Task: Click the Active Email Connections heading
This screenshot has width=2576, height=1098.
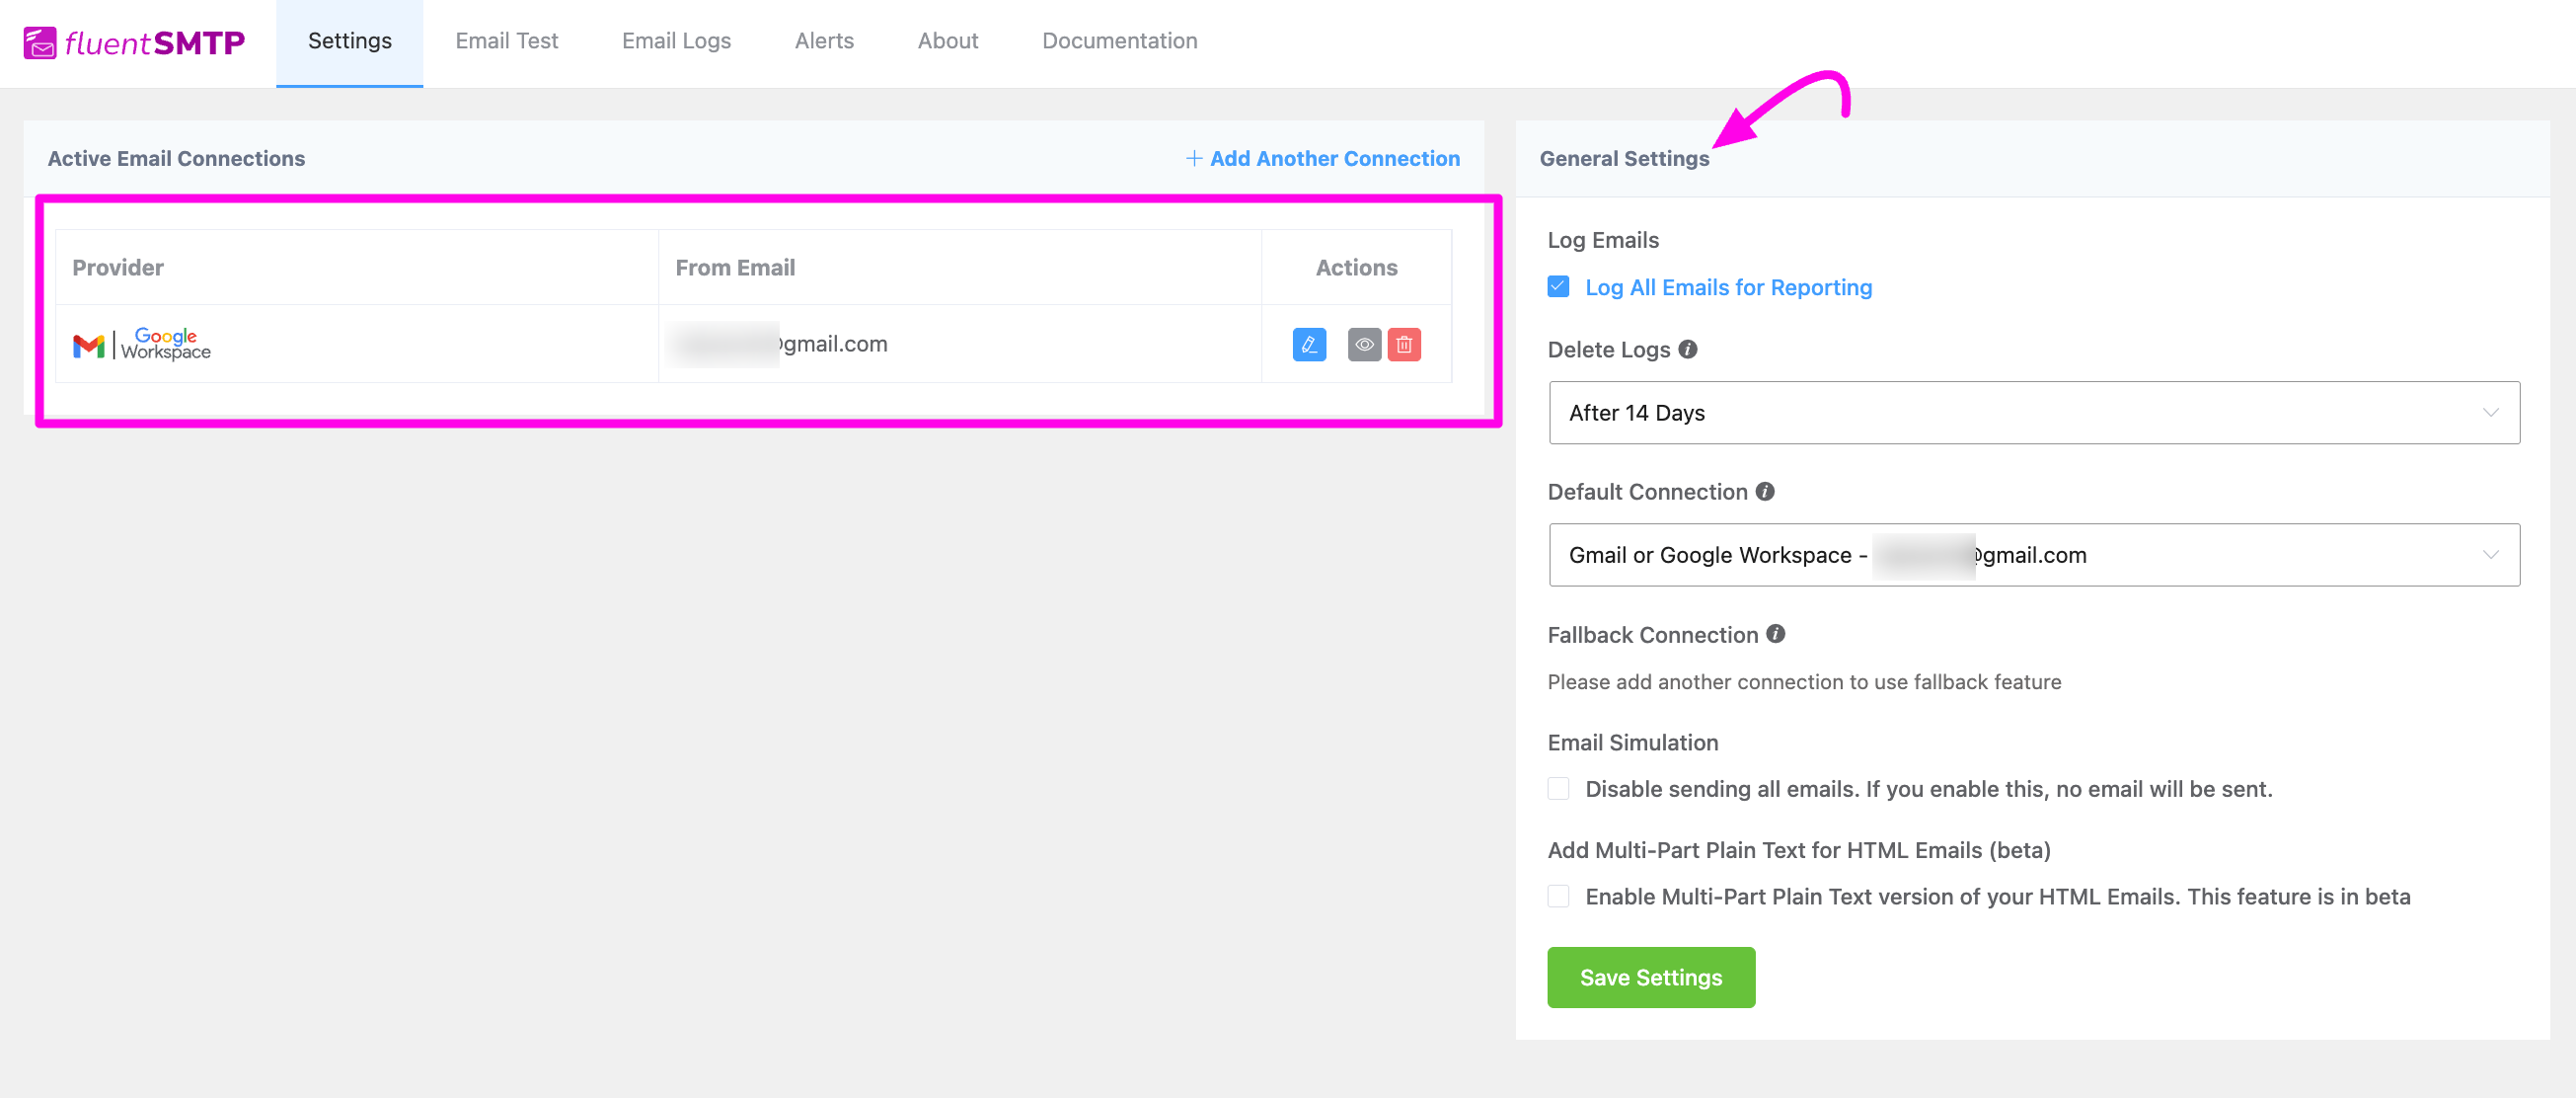Action: (x=176, y=158)
